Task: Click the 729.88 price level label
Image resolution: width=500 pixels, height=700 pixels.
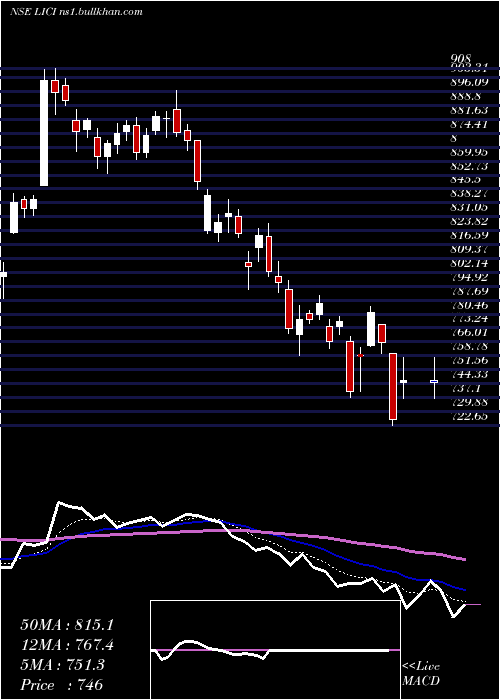Action: point(472,402)
